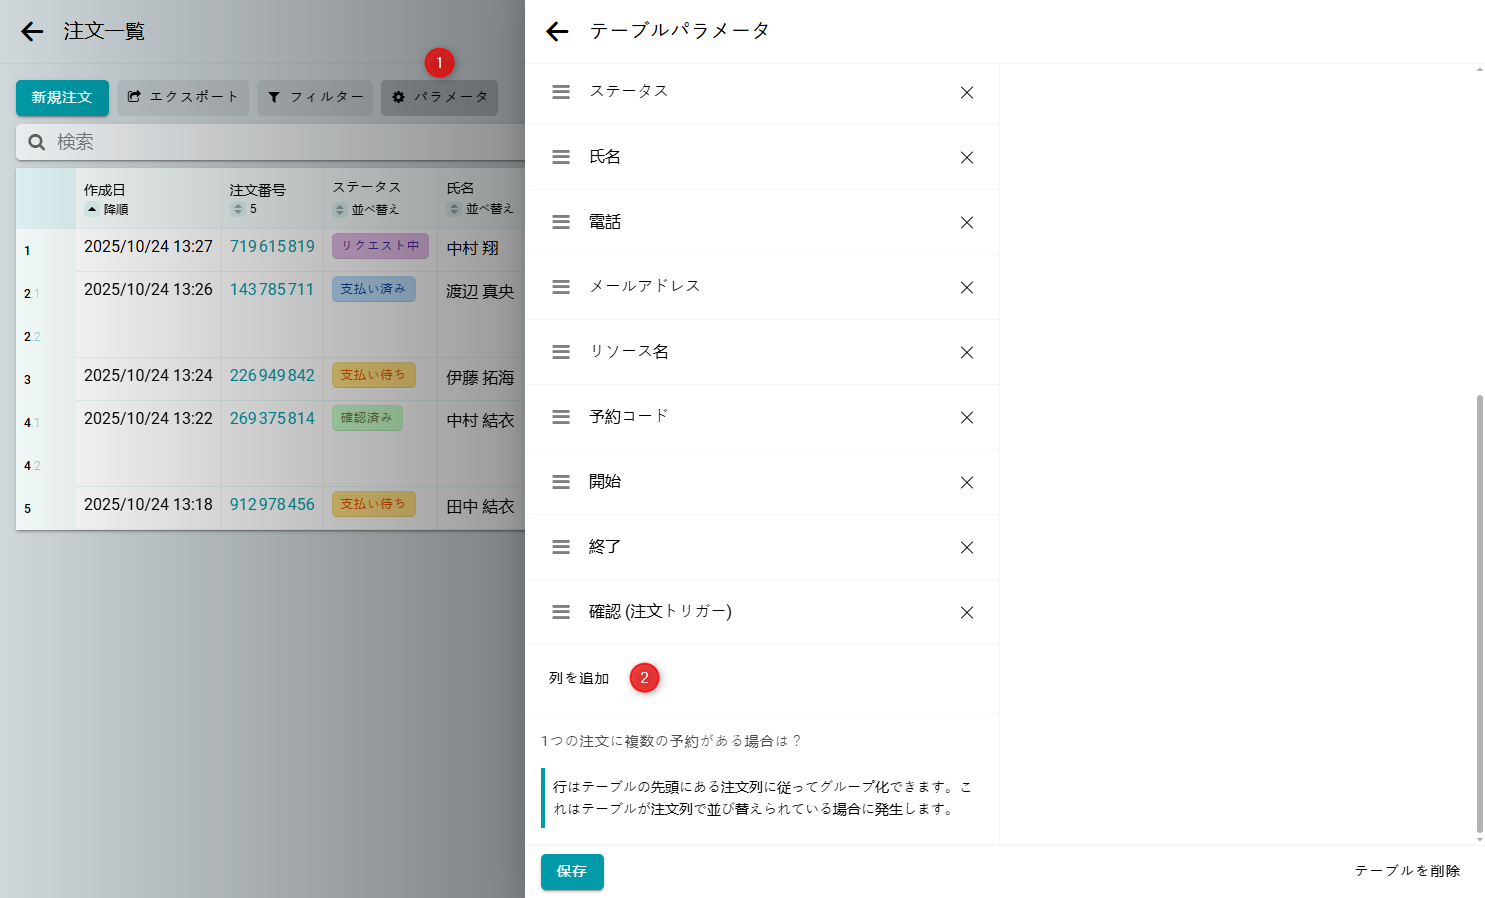Click drag handle icon for ステータス row

[x=561, y=92]
